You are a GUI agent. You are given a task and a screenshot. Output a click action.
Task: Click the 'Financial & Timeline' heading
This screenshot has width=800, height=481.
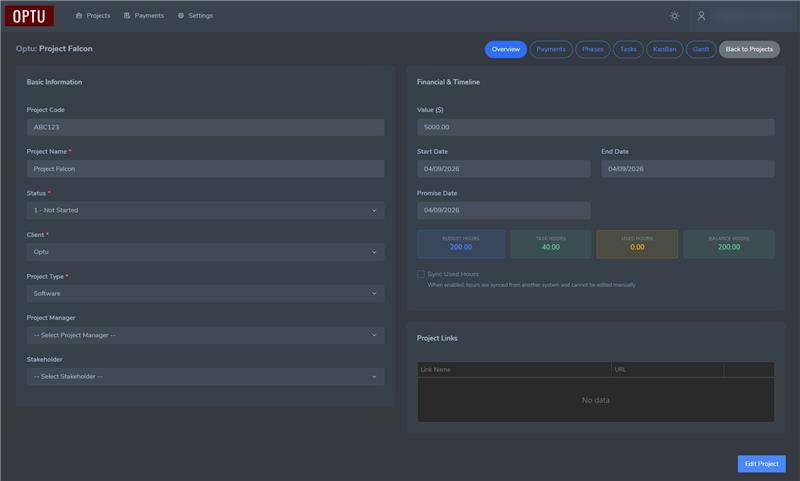(x=448, y=82)
